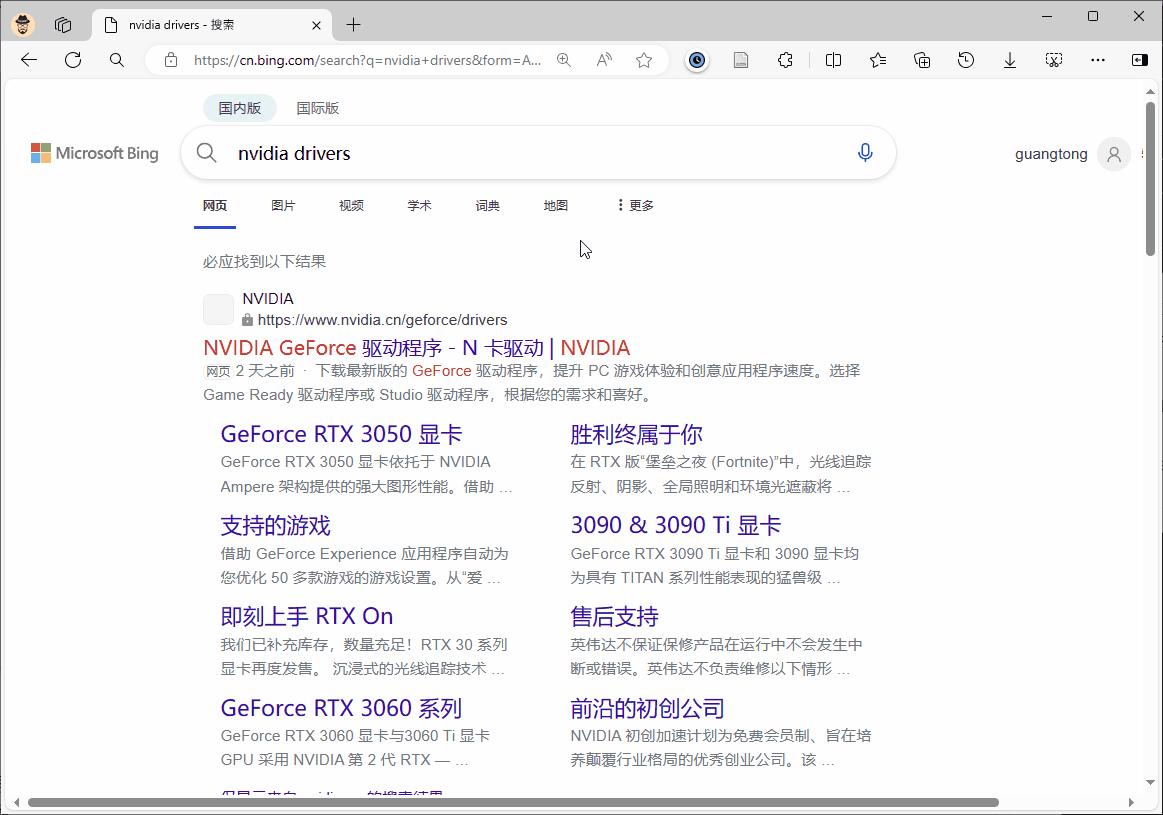This screenshot has height=815, width=1163.
Task: Toggle split screen view in the toolbar
Action: 833,60
